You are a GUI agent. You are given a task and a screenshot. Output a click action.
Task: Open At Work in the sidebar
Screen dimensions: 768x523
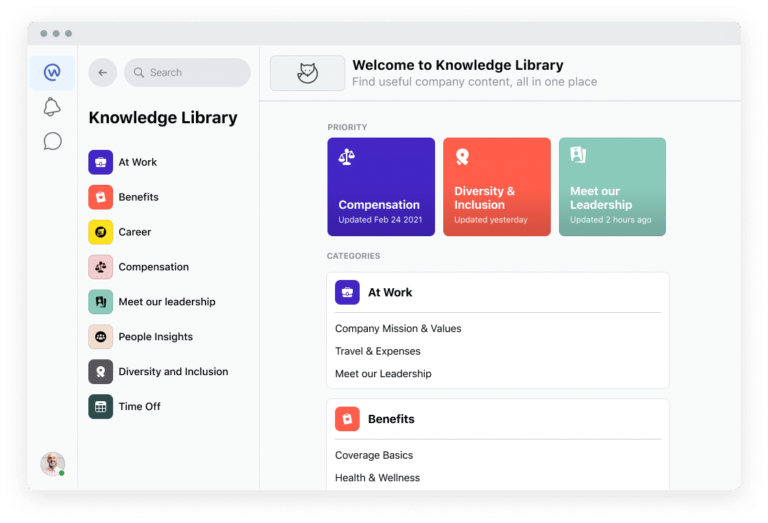[137, 162]
